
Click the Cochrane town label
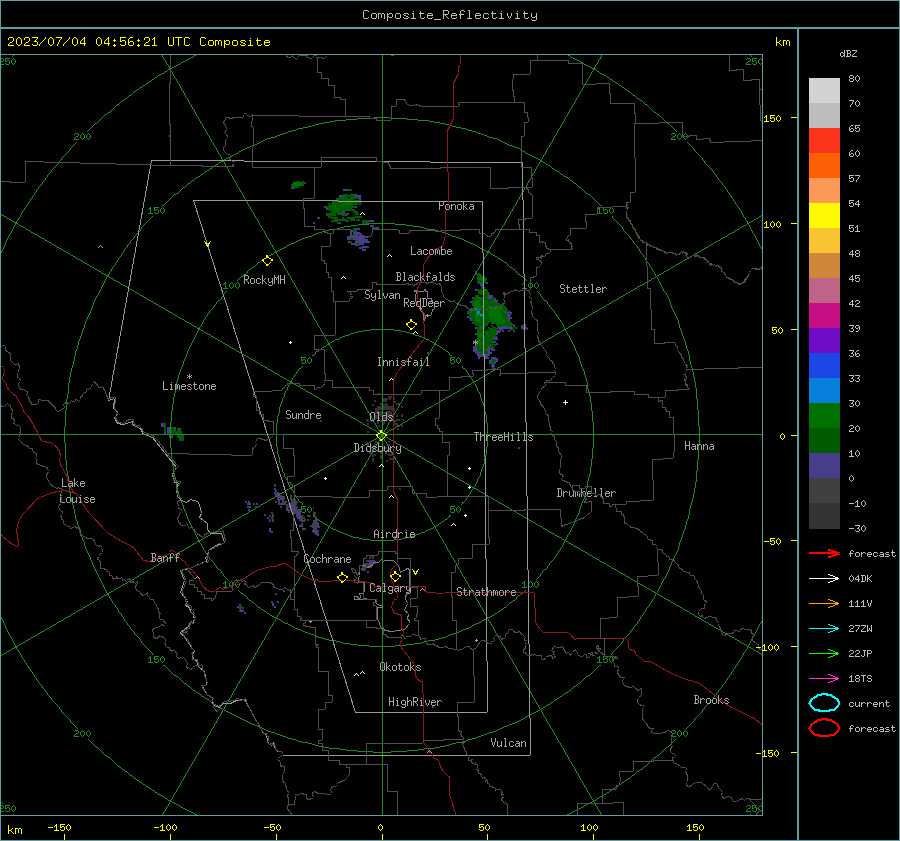[327, 559]
